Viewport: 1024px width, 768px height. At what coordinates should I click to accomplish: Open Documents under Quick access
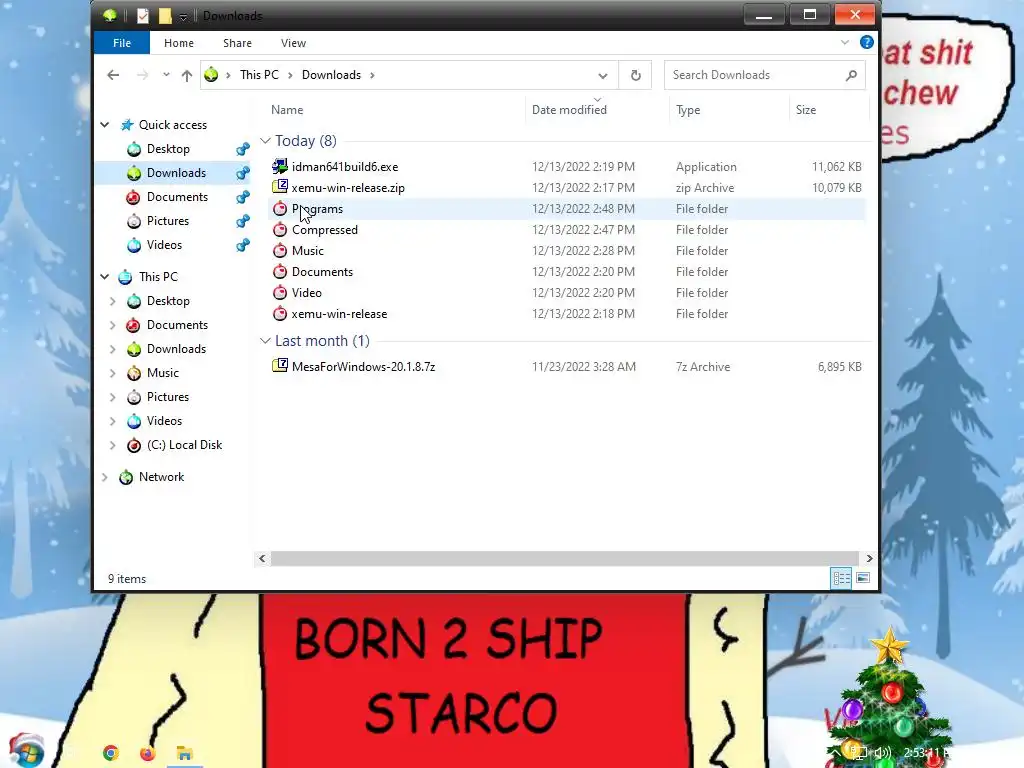tap(177, 197)
